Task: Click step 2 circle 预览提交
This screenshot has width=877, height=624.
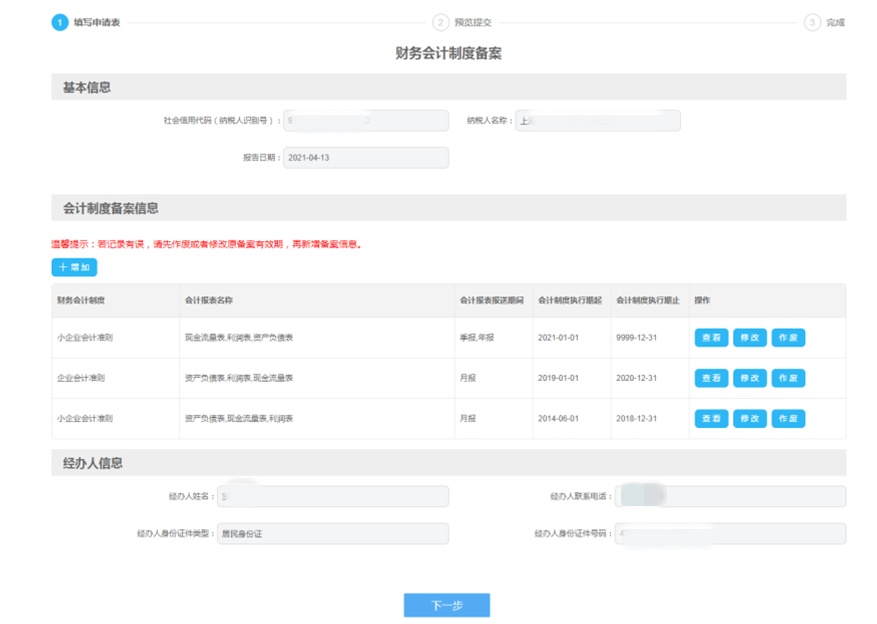Action: pos(440,22)
